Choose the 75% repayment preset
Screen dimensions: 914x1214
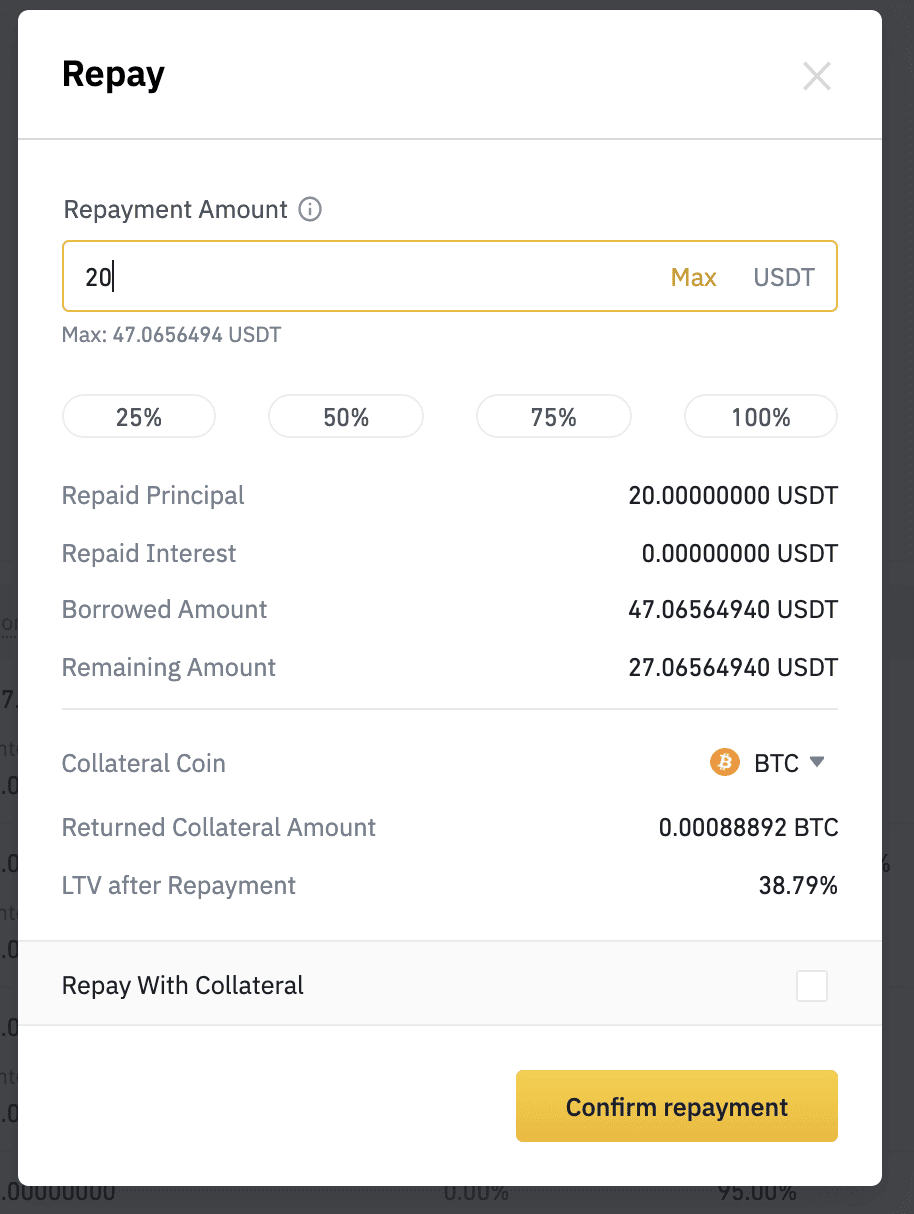pos(554,416)
